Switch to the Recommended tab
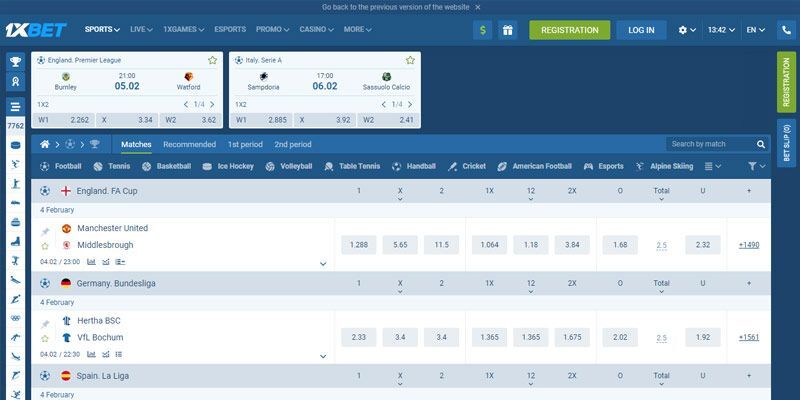The width and height of the screenshot is (800, 400). [x=189, y=144]
